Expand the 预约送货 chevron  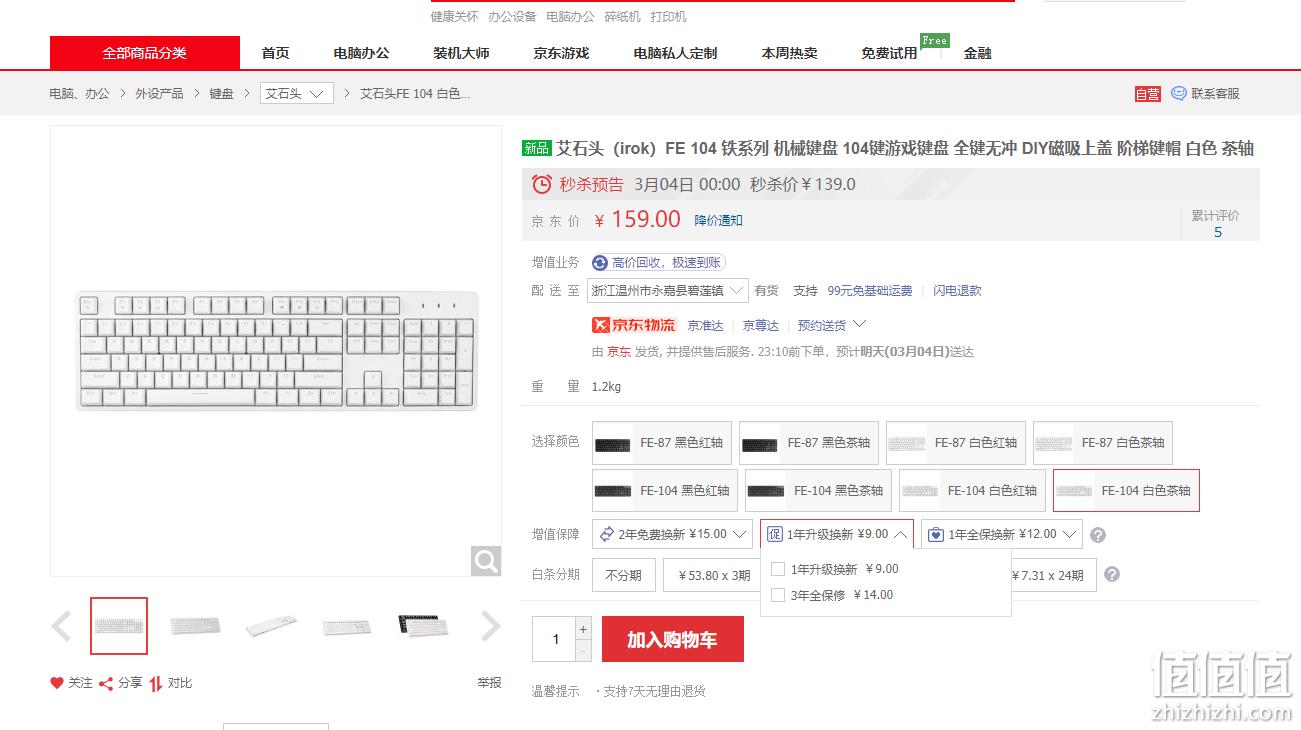[859, 324]
